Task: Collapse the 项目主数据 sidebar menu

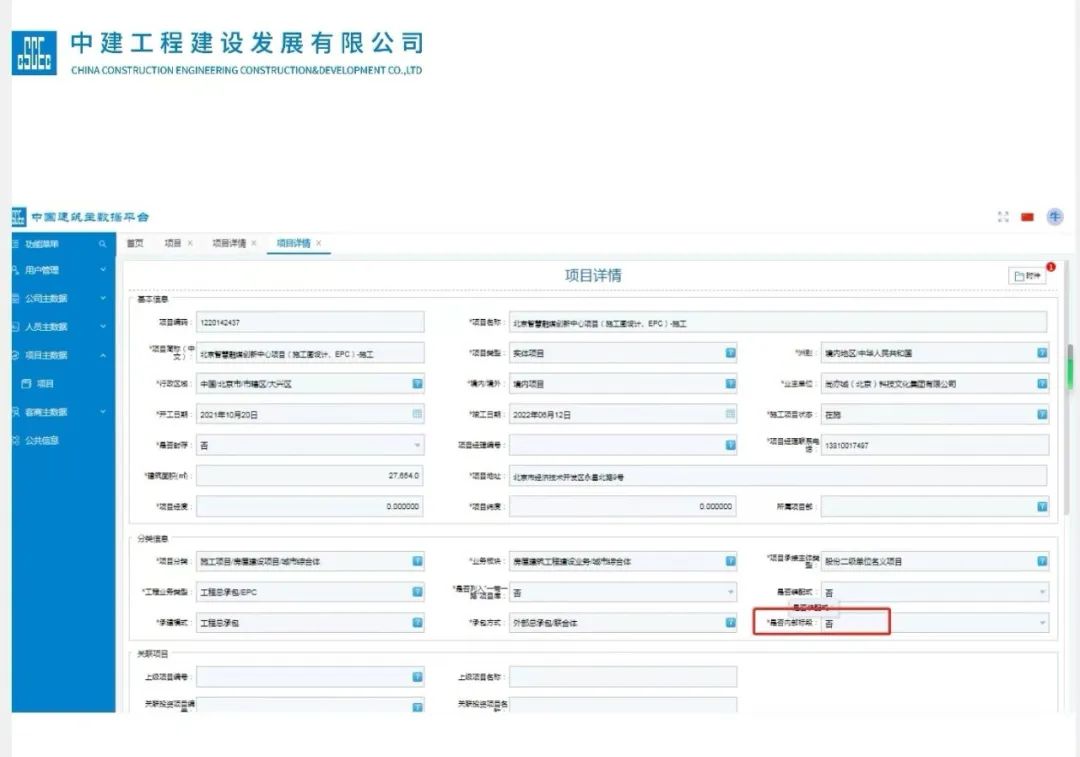Action: (102, 355)
